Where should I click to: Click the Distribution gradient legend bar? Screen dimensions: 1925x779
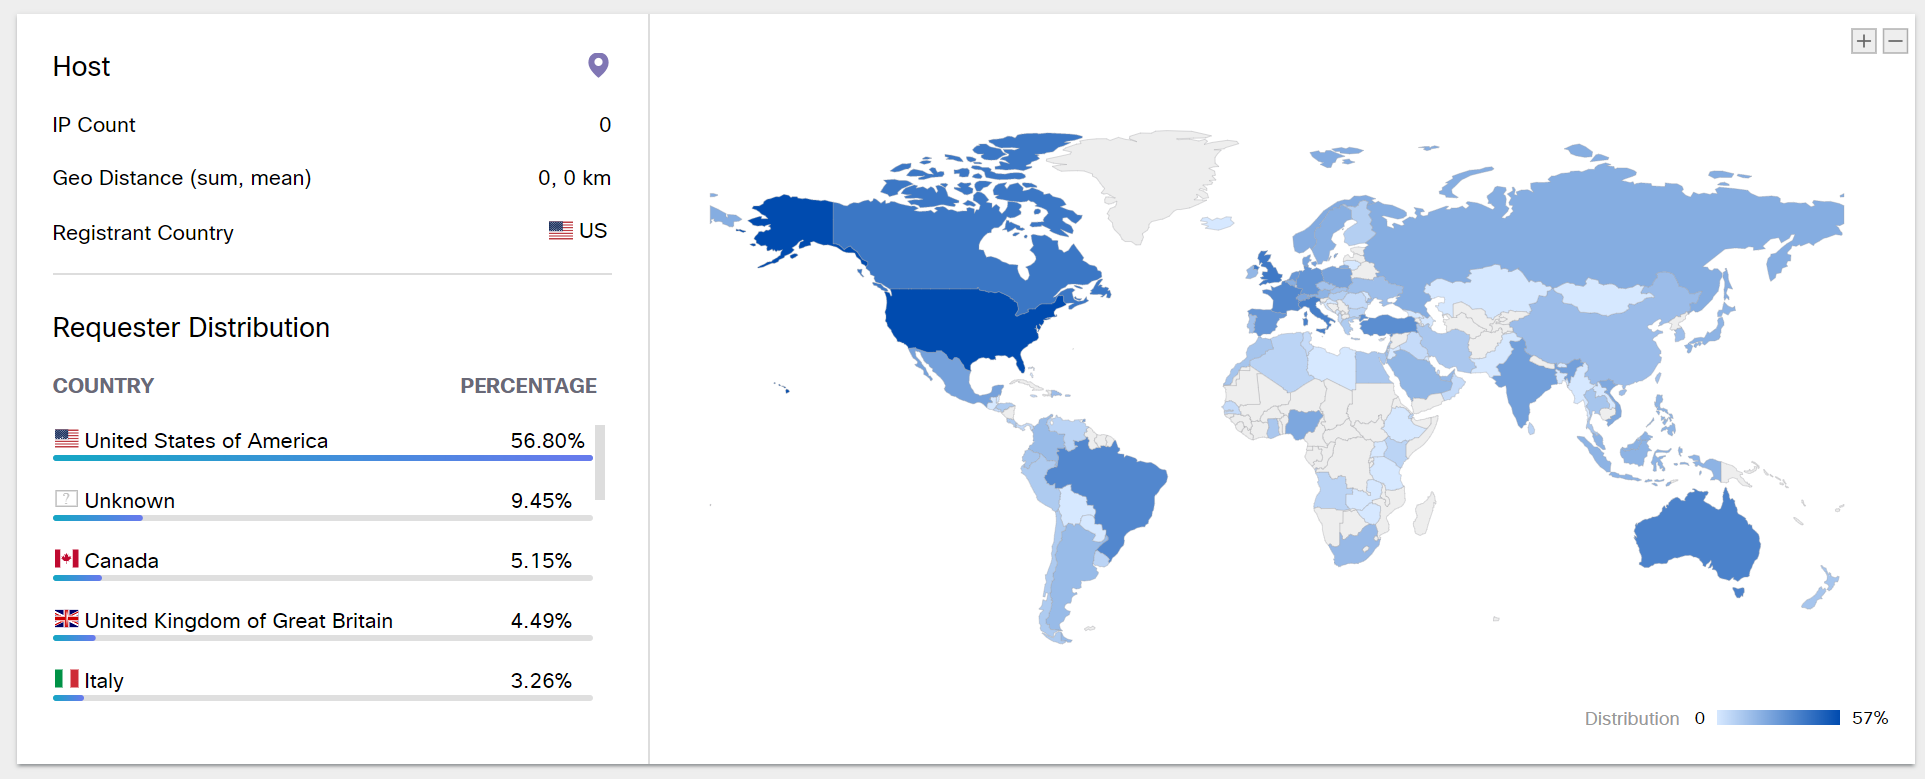[x=1777, y=718]
